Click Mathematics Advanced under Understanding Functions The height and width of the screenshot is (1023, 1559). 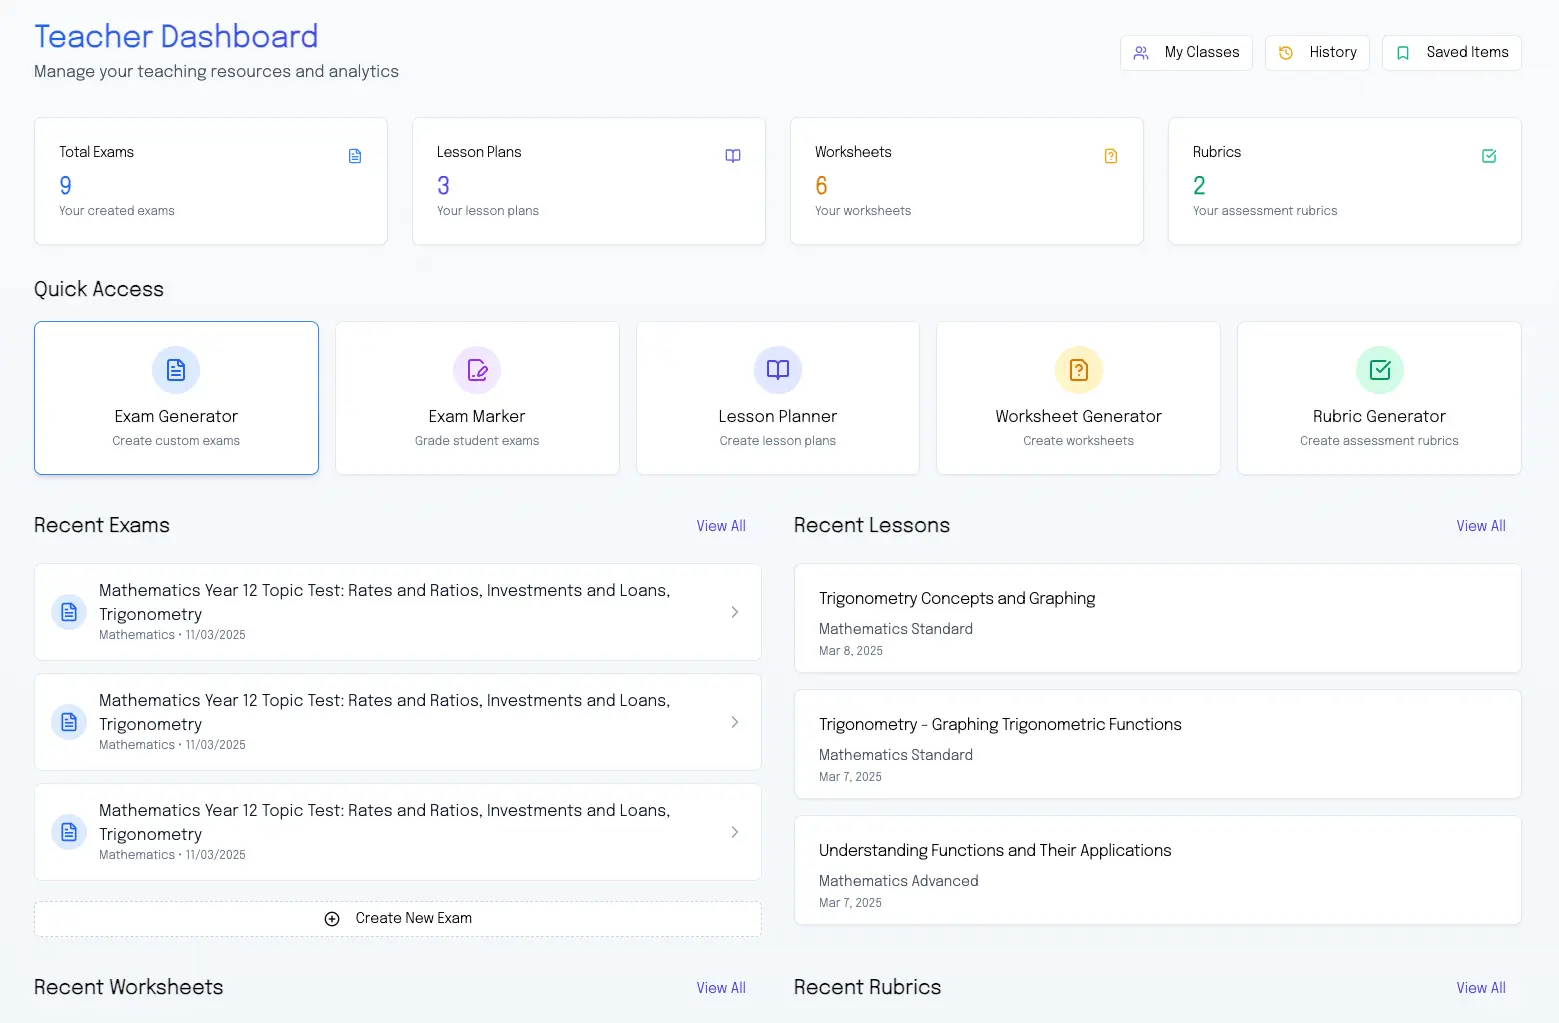click(x=899, y=881)
